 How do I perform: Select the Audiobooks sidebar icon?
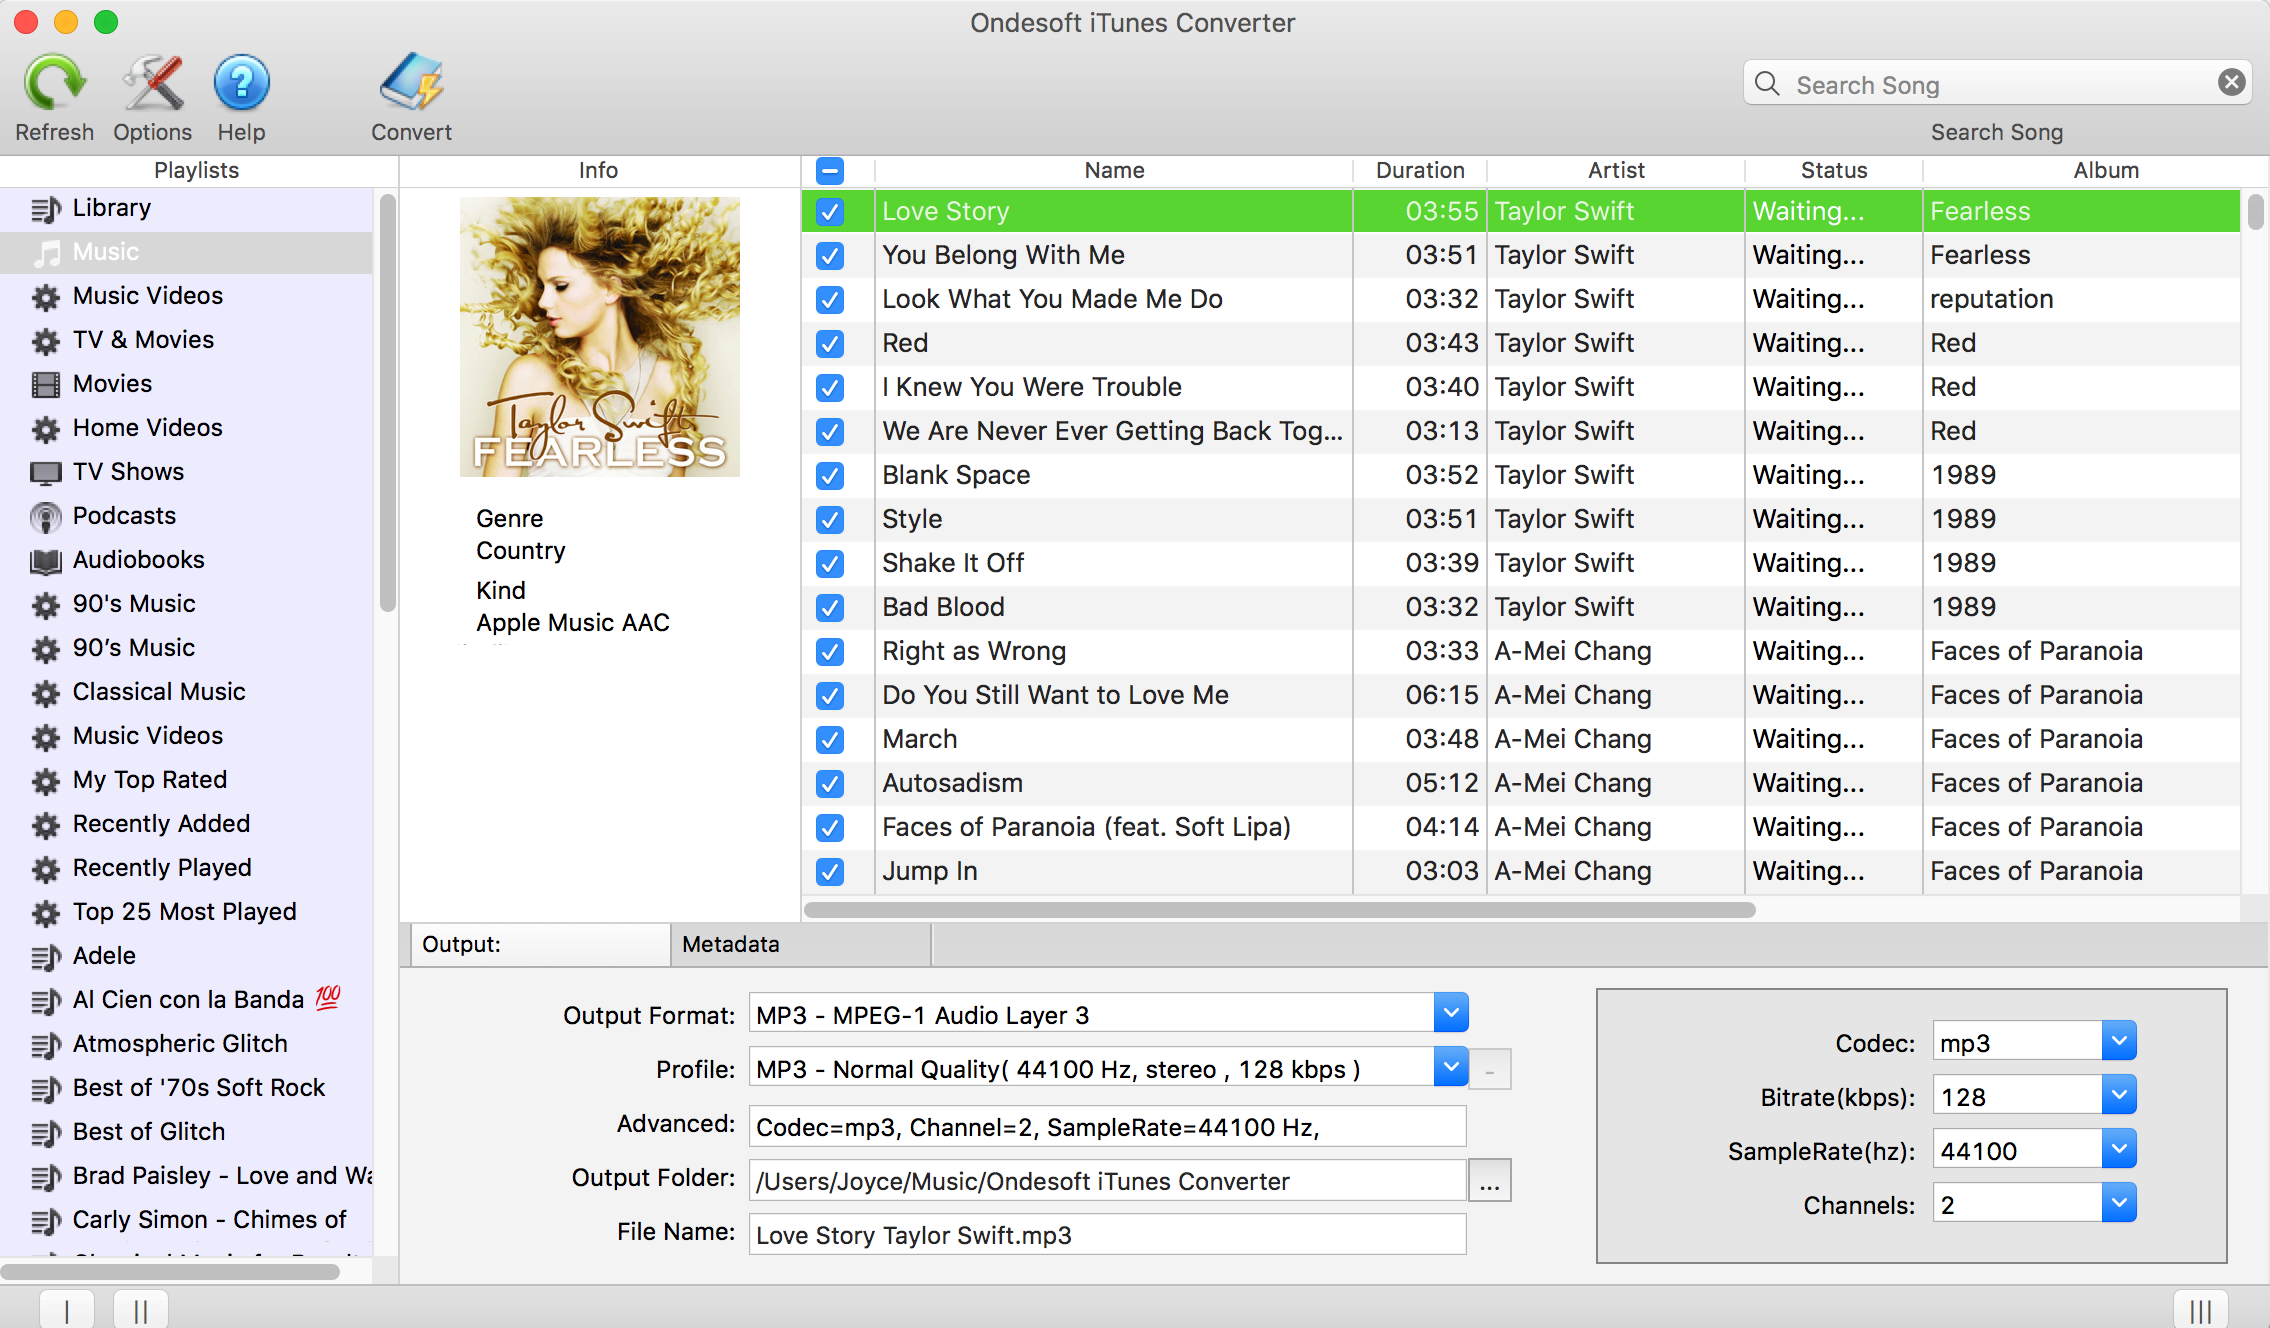(x=43, y=558)
